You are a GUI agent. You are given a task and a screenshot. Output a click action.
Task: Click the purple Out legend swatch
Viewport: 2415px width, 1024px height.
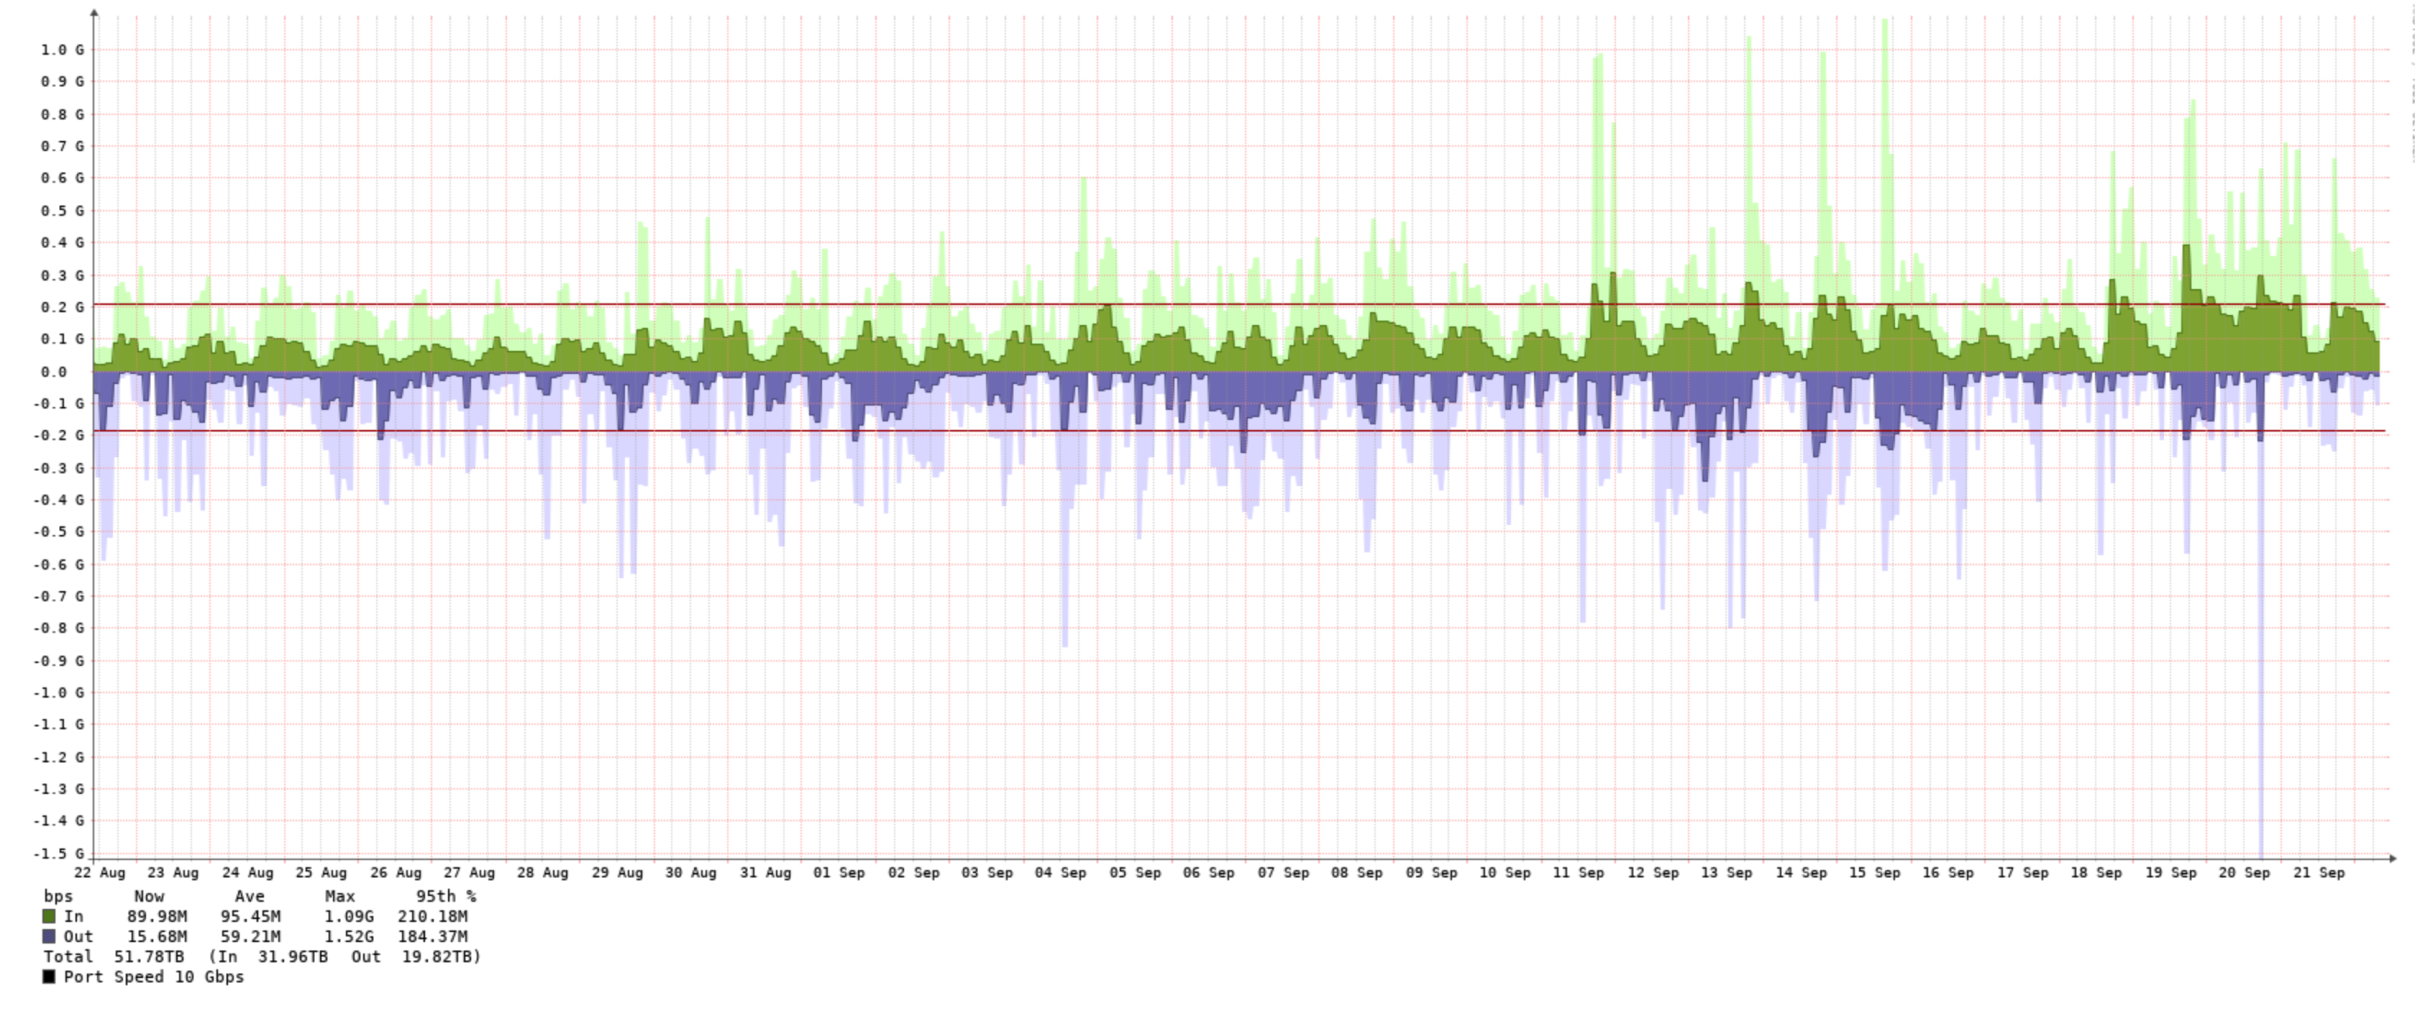[x=49, y=937]
